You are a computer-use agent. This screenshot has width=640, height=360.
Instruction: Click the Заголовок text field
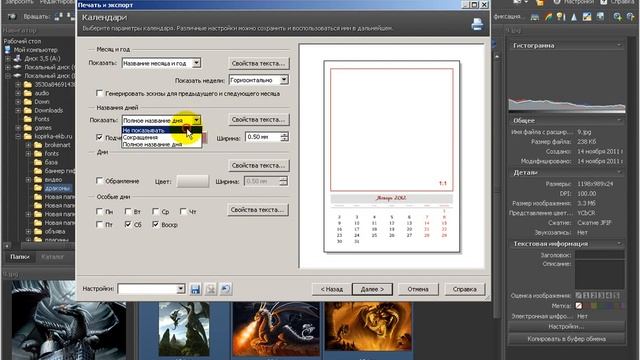[599, 255]
